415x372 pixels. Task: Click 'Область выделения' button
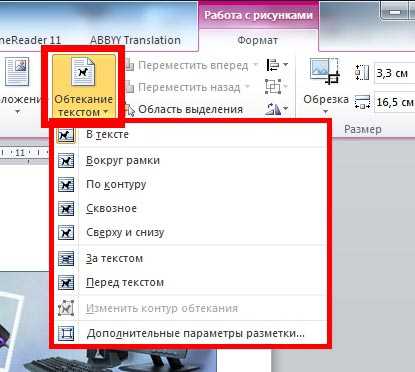coord(184,109)
